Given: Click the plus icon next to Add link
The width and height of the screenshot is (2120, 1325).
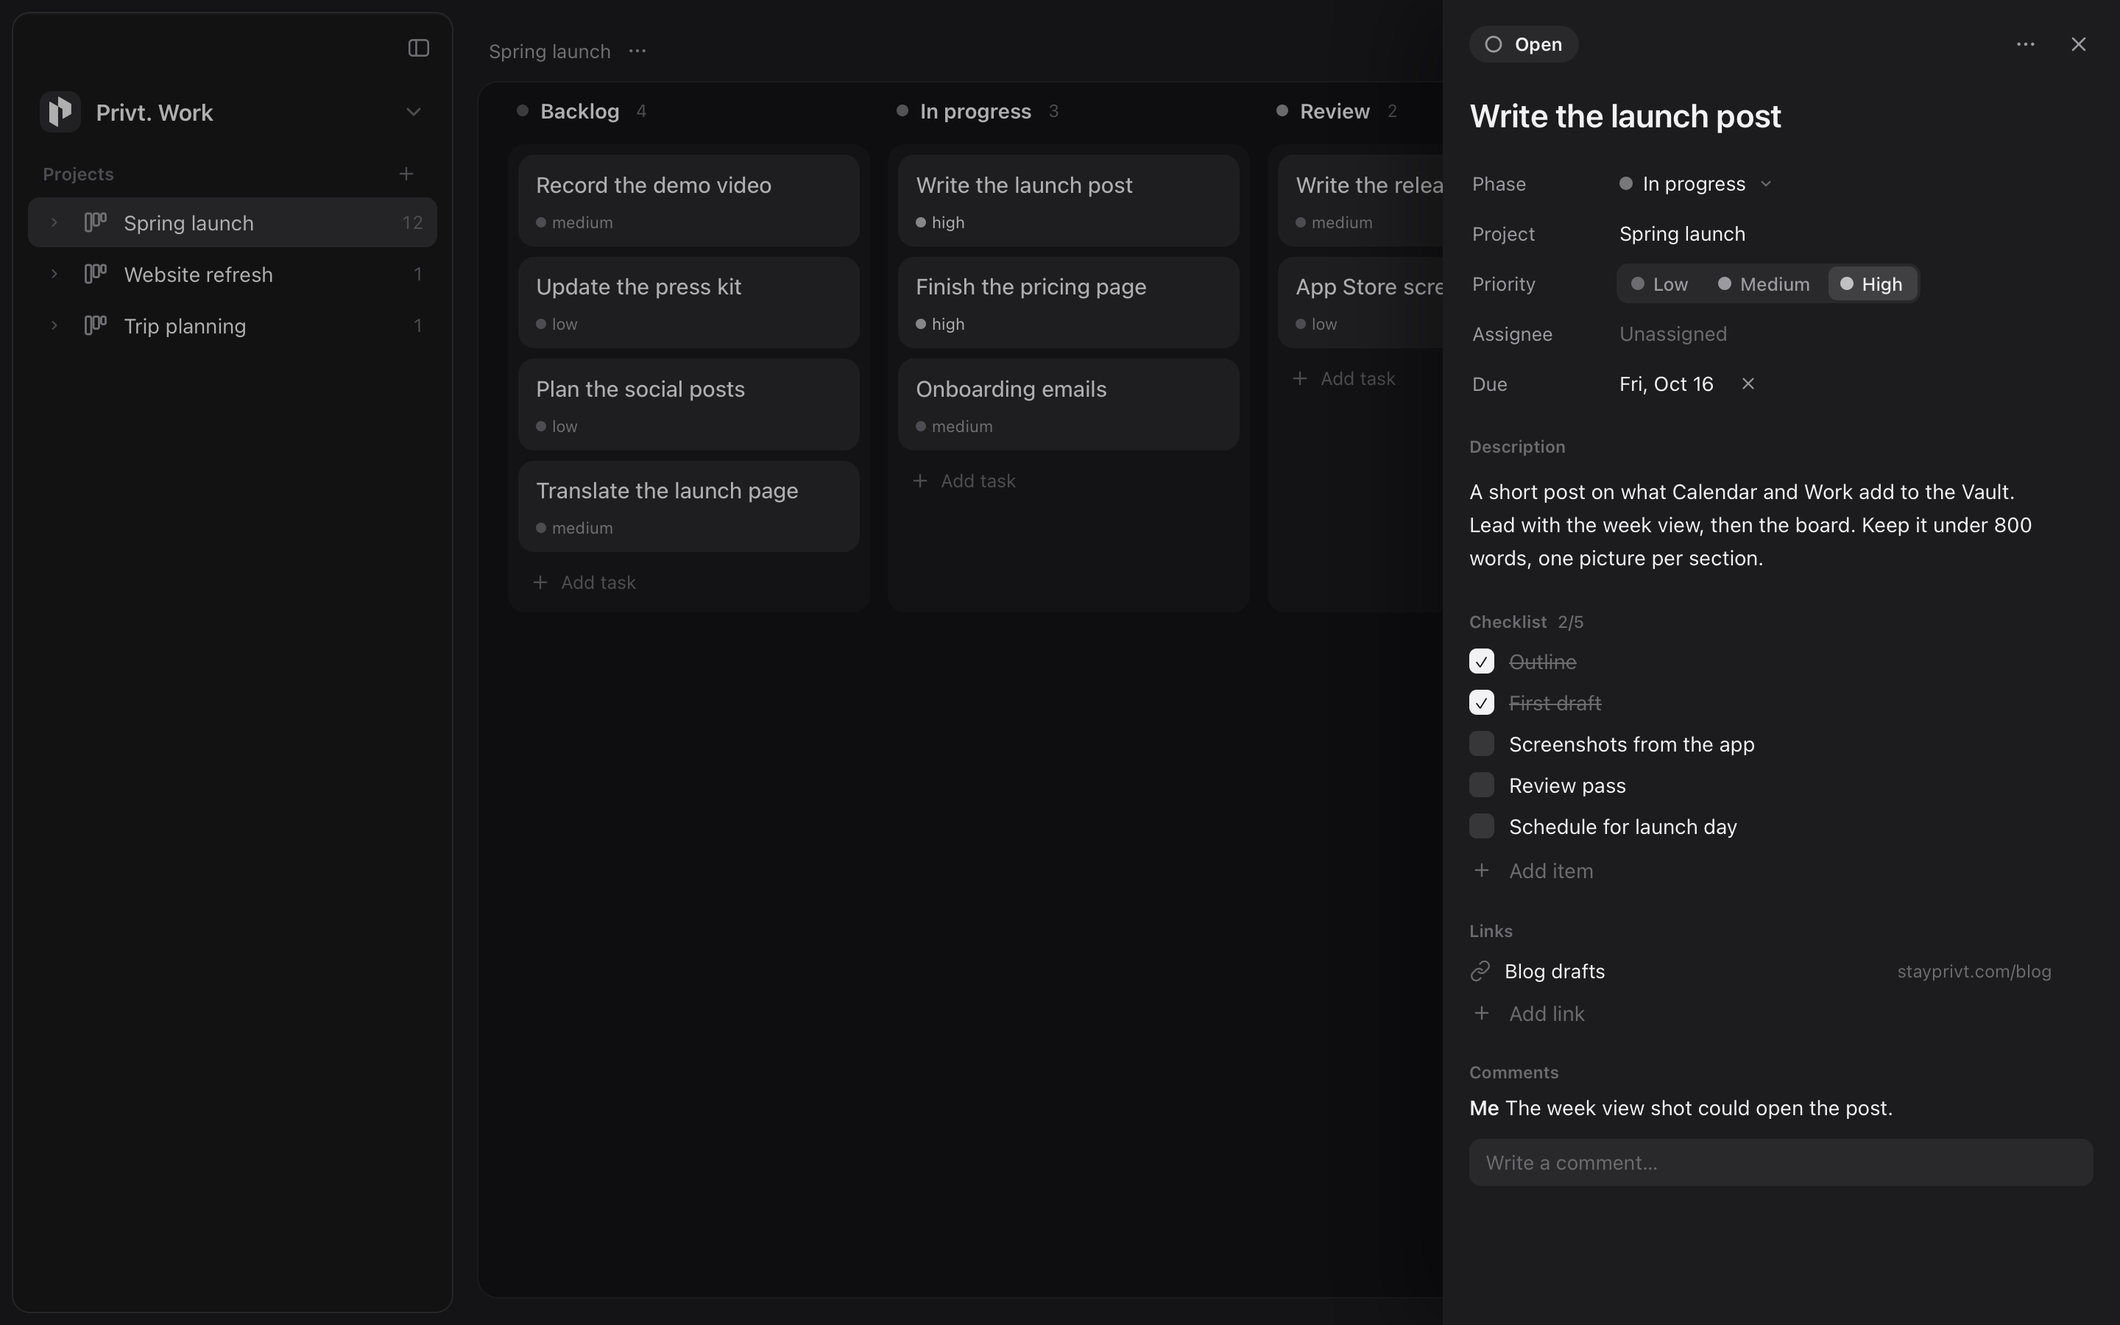Looking at the screenshot, I should (x=1482, y=1014).
